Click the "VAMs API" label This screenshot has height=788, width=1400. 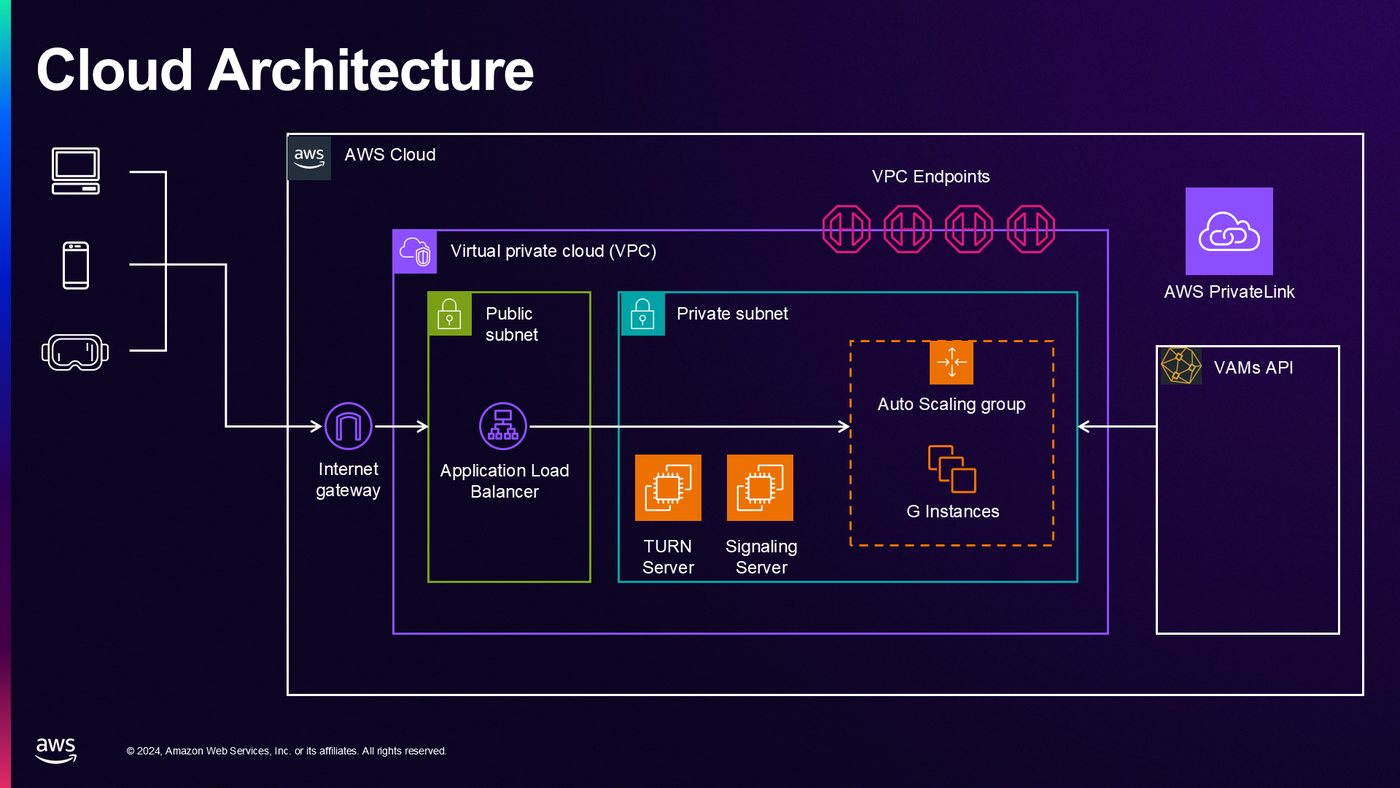[1253, 368]
